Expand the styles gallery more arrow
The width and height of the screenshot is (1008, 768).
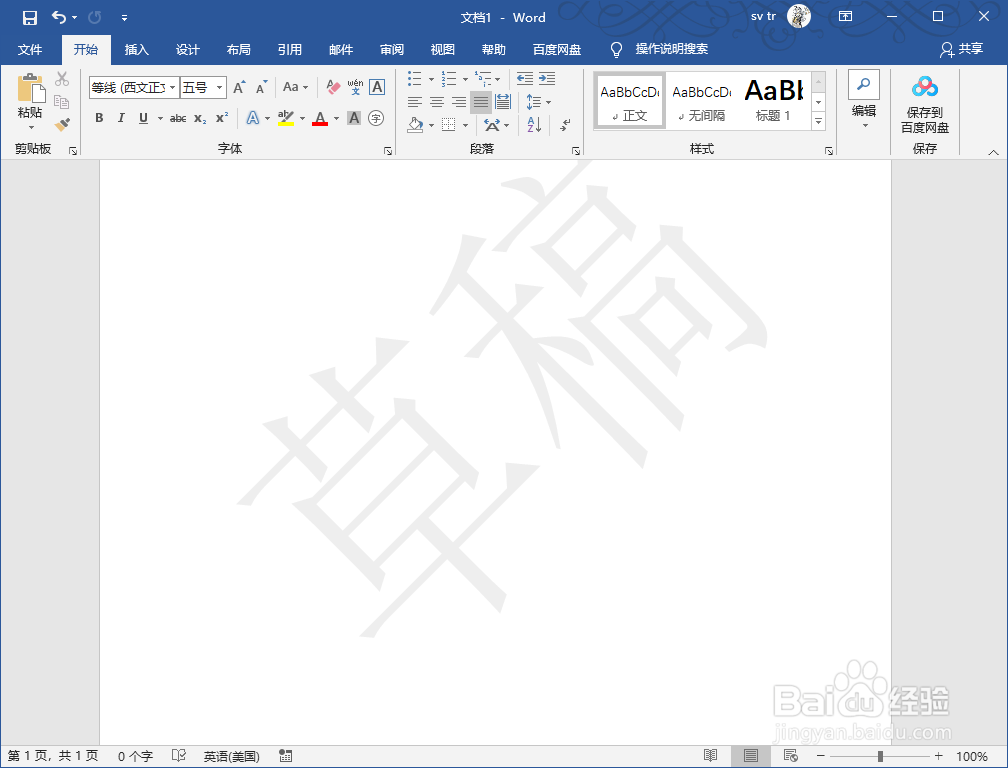point(818,120)
